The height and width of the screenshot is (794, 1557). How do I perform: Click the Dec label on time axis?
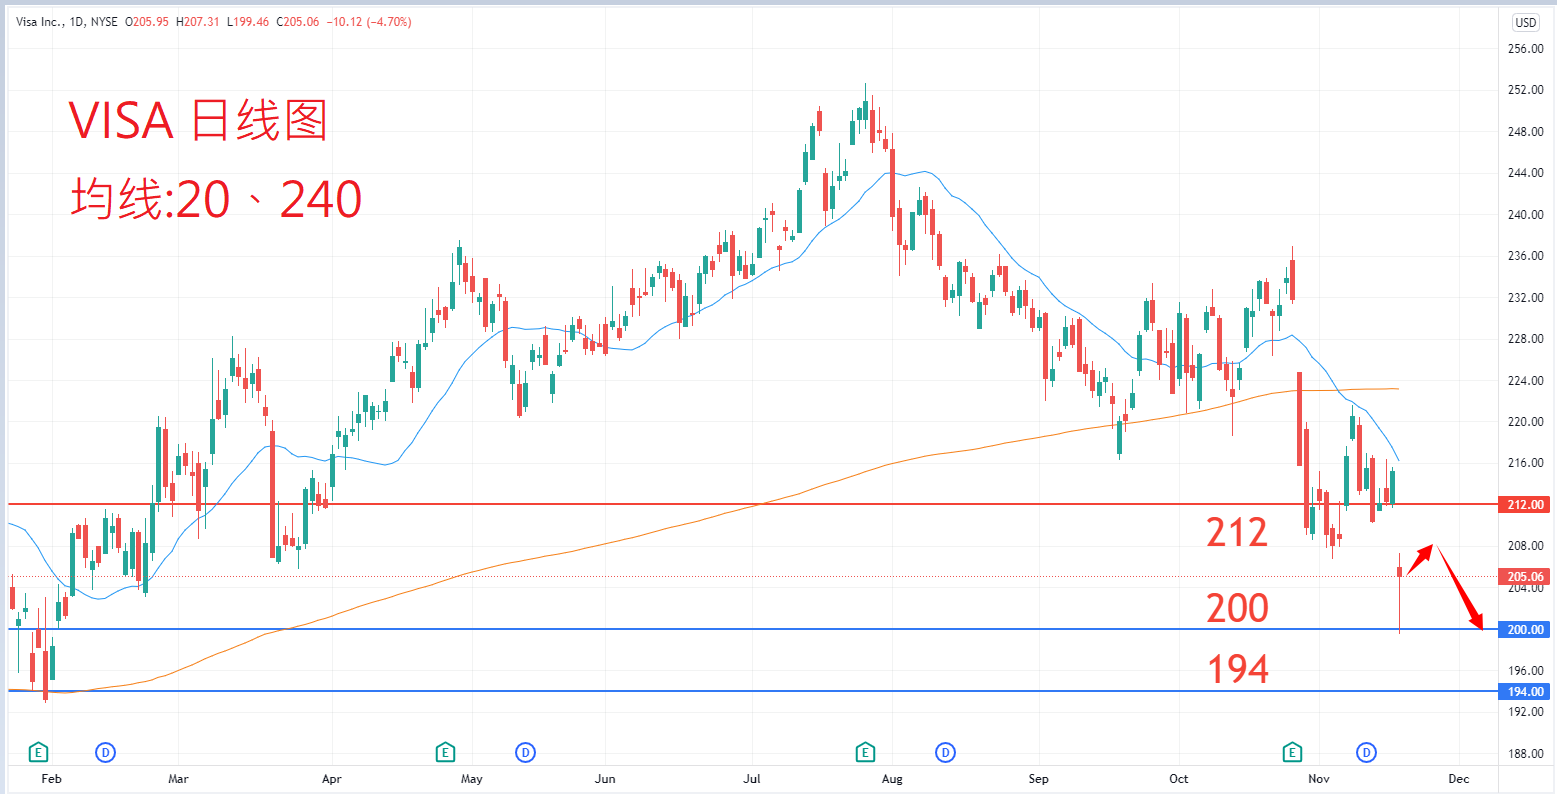click(1458, 778)
